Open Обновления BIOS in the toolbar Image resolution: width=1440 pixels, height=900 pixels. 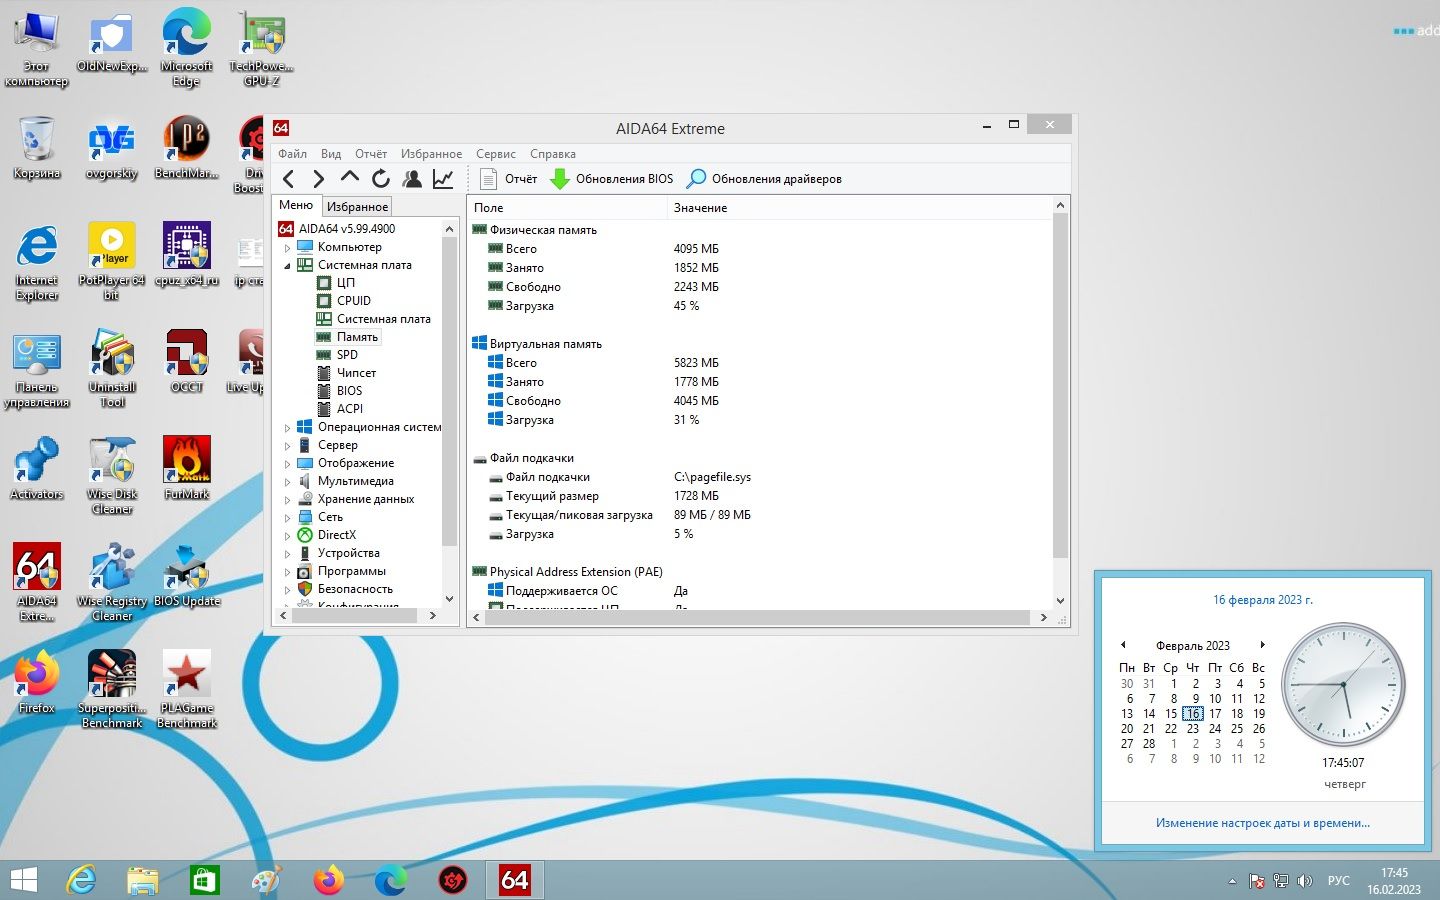[x=612, y=179]
